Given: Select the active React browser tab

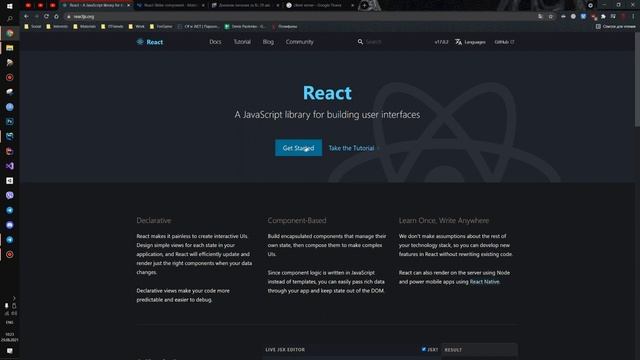Looking at the screenshot, I should 96,5.
